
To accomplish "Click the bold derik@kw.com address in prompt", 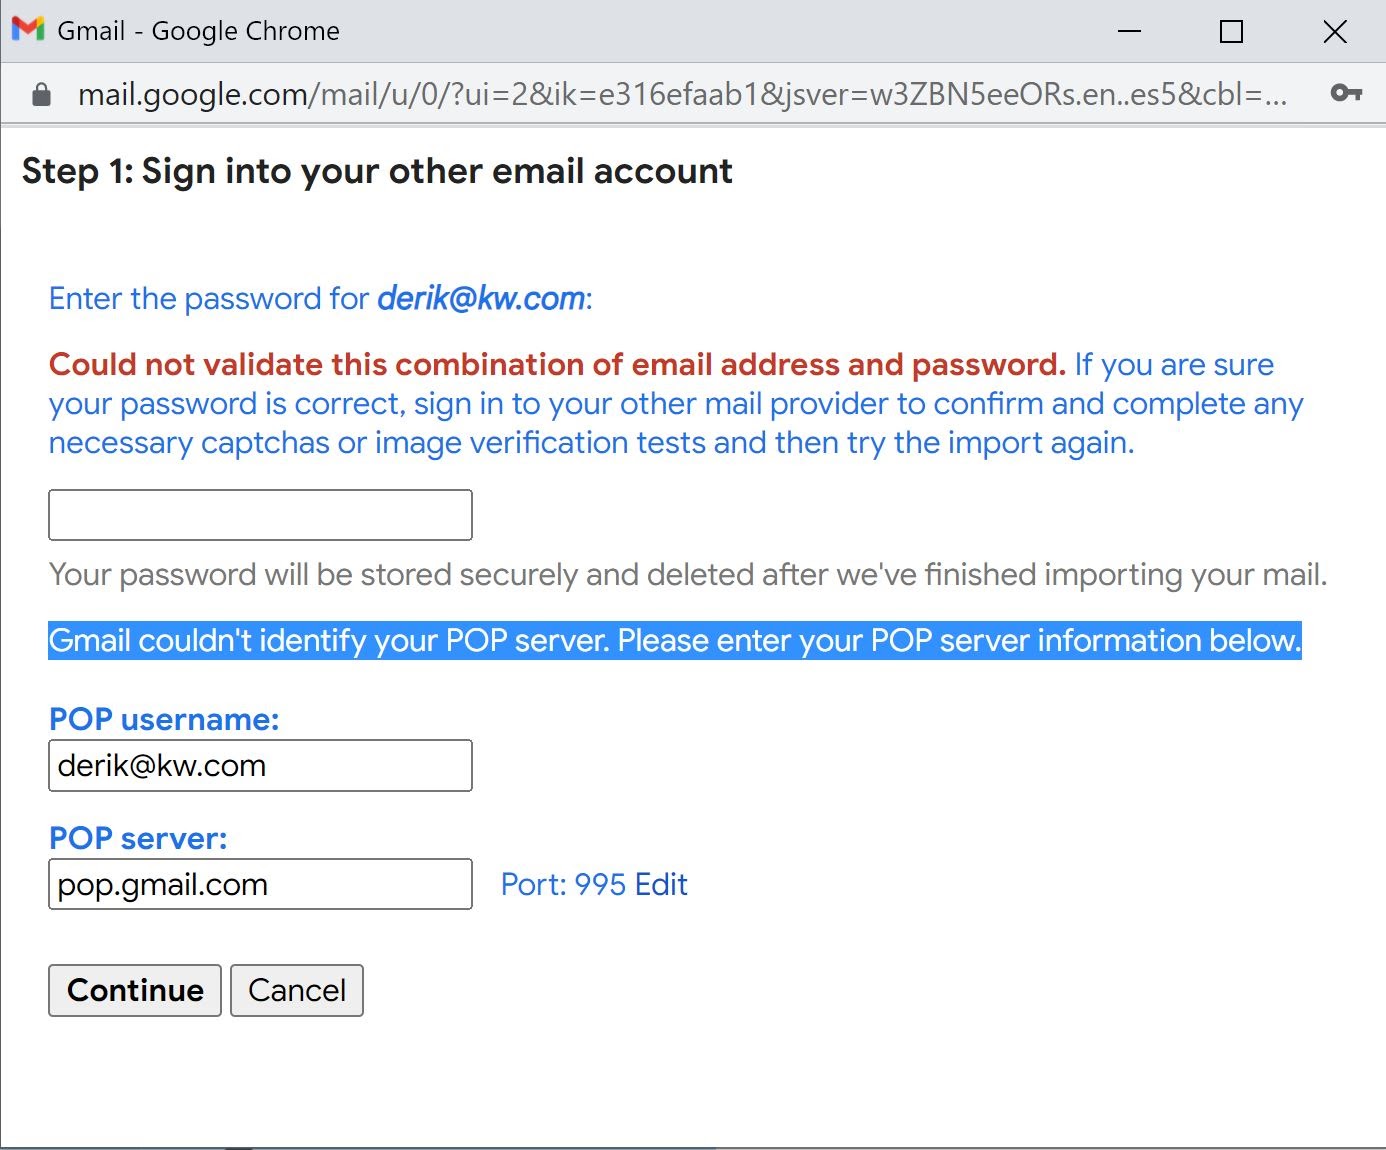I will [481, 299].
